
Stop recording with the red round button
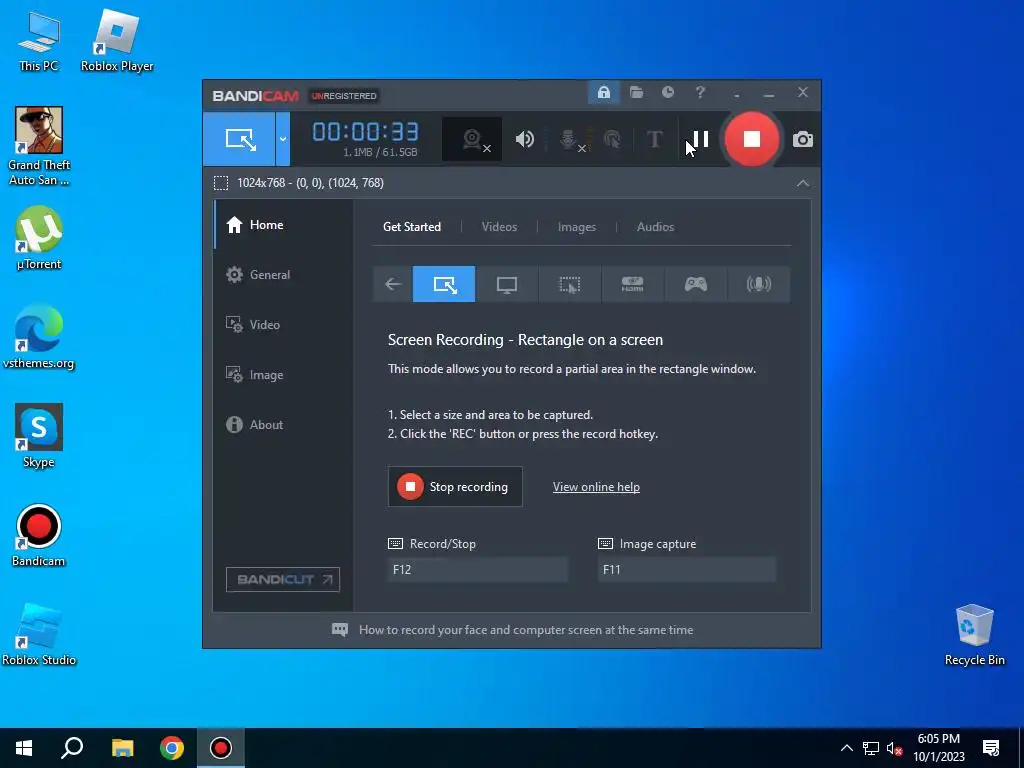click(x=752, y=138)
